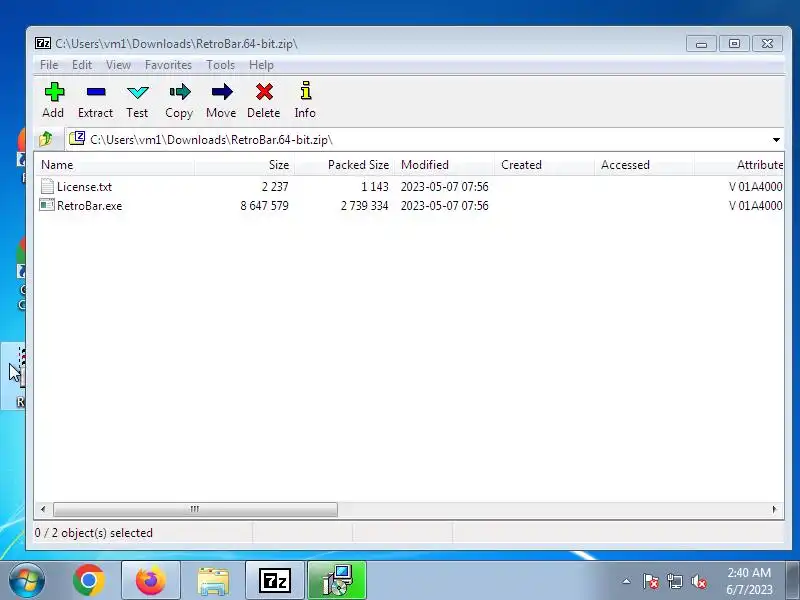Viewport: 800px width, 600px height.
Task: Launch Google Chrome from the taskbar
Action: pos(89,581)
